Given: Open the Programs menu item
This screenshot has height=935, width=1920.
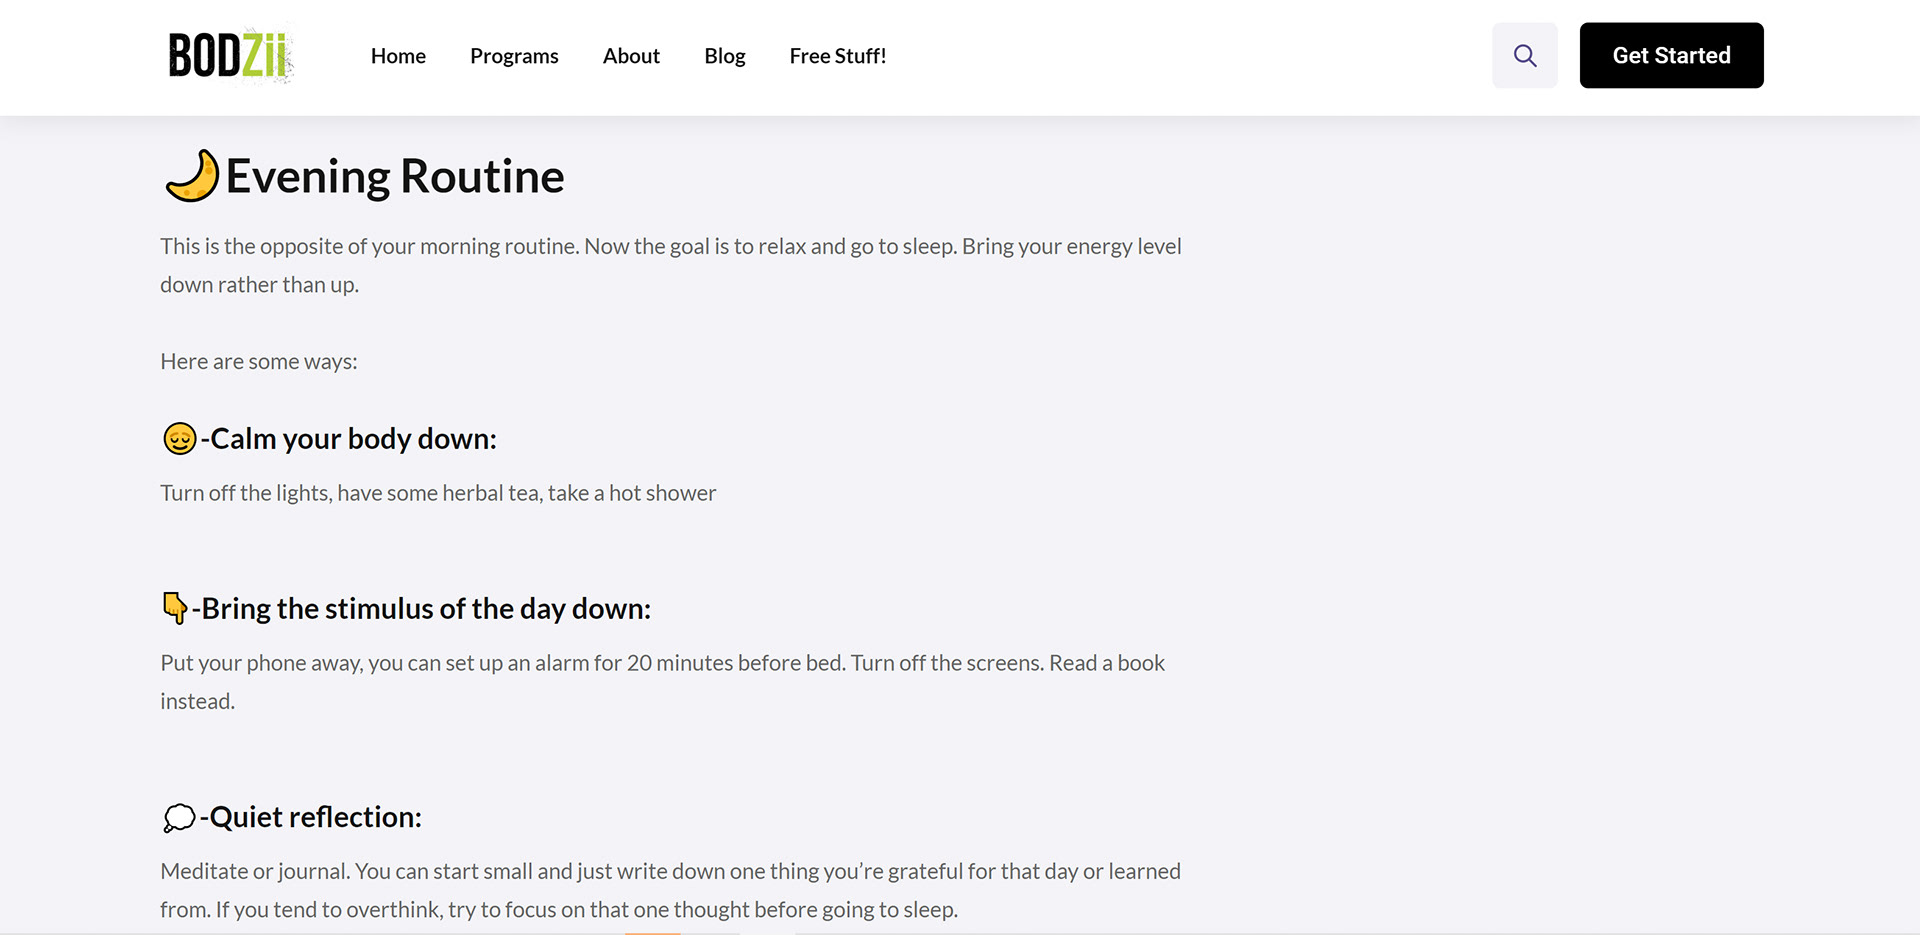Looking at the screenshot, I should coord(514,56).
